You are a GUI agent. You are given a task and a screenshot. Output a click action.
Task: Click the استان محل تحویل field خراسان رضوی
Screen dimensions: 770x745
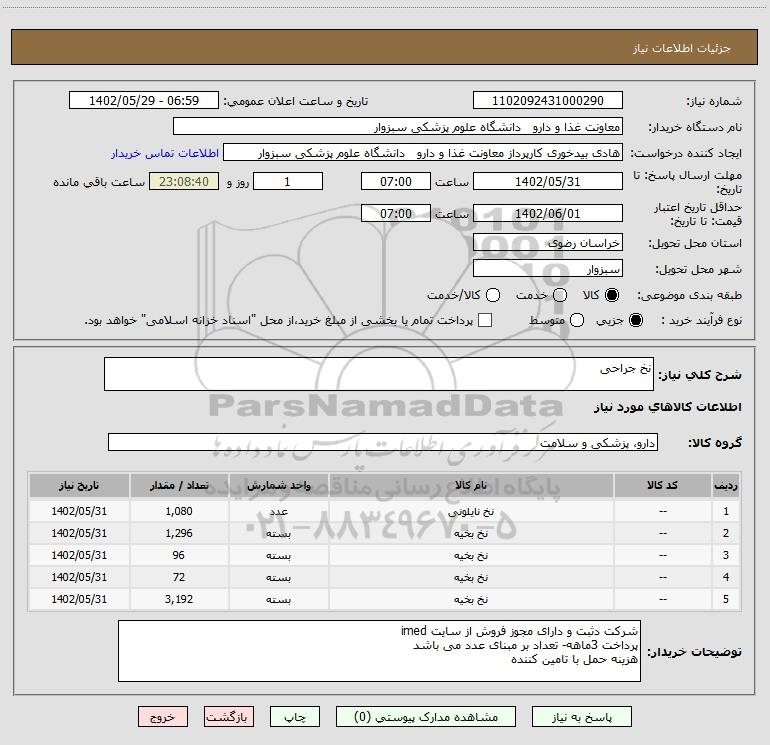[x=548, y=242]
